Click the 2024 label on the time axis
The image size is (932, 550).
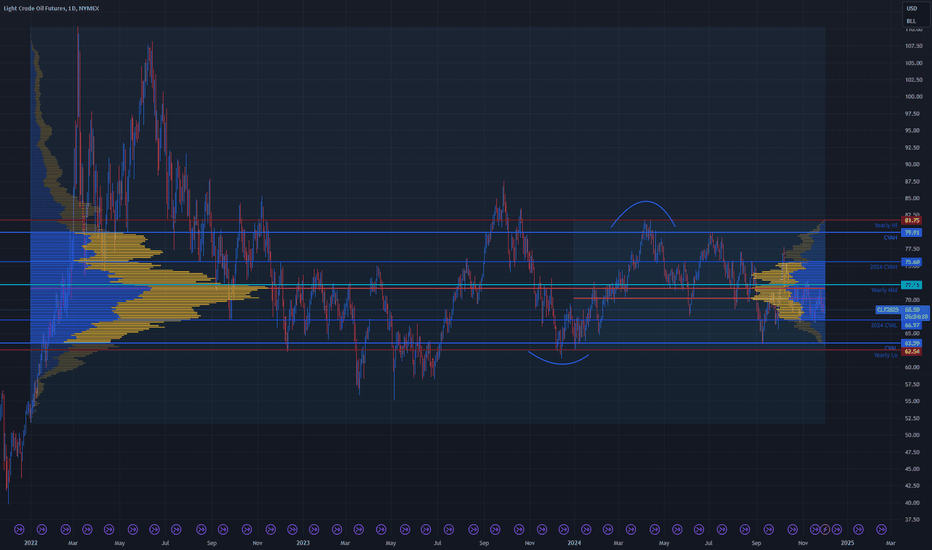pyautogui.click(x=574, y=542)
